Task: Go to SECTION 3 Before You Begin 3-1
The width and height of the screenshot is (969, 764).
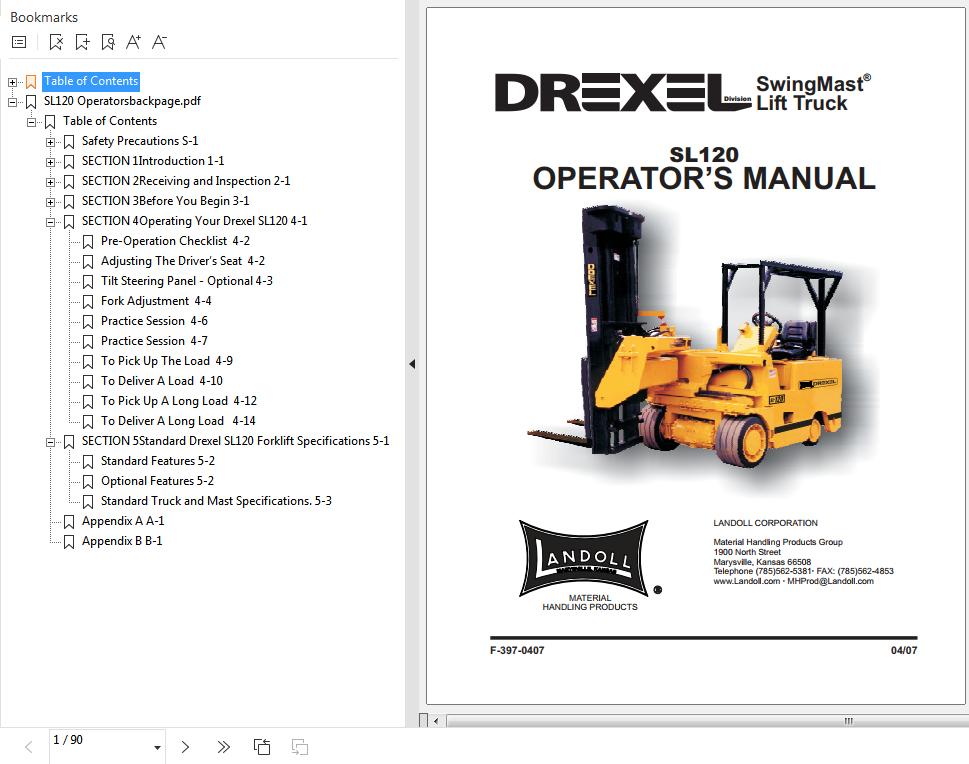Action: click(166, 201)
